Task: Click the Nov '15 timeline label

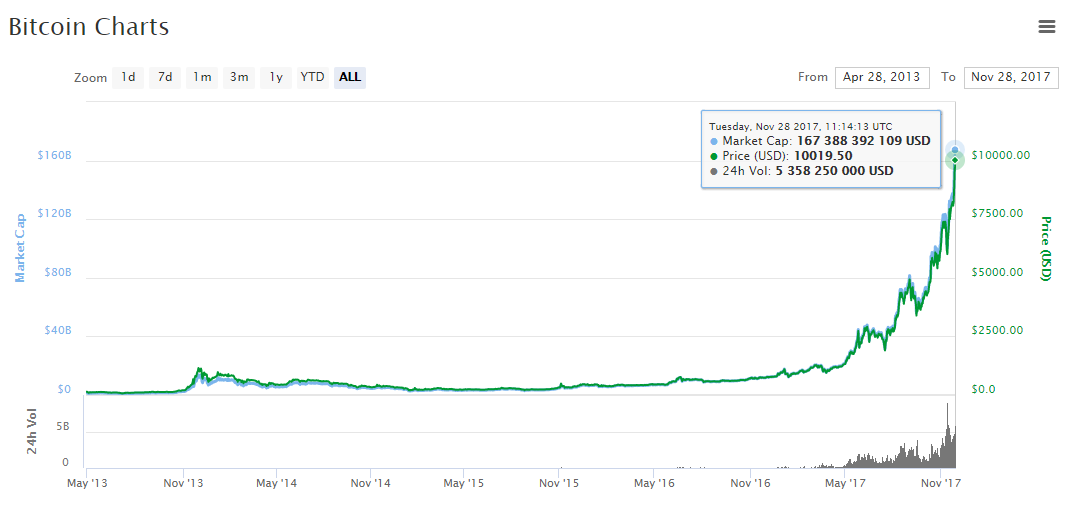Action: 559,484
